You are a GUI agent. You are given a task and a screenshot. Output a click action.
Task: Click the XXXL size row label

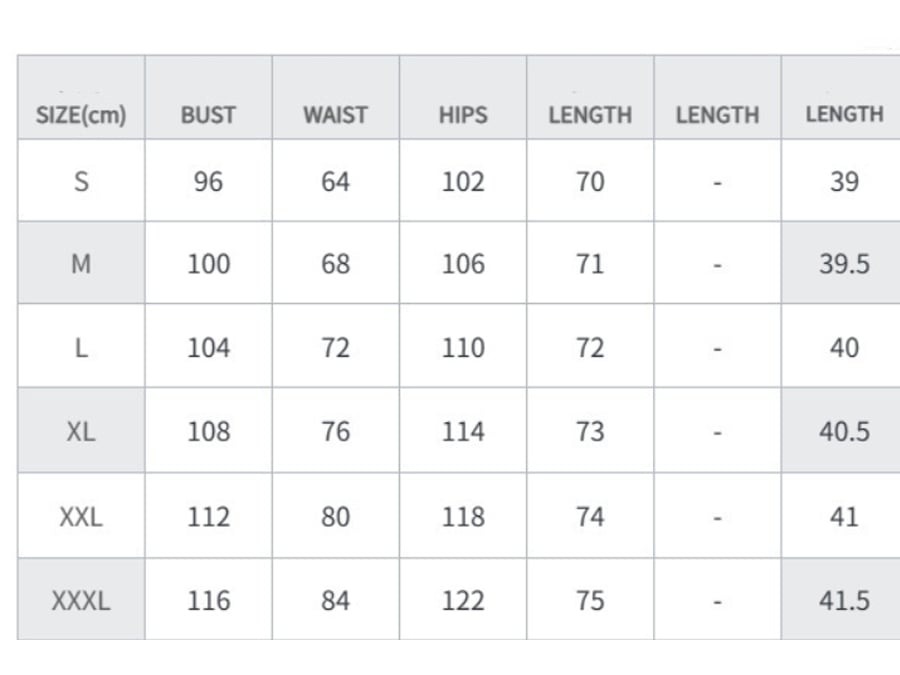pyautogui.click(x=81, y=600)
